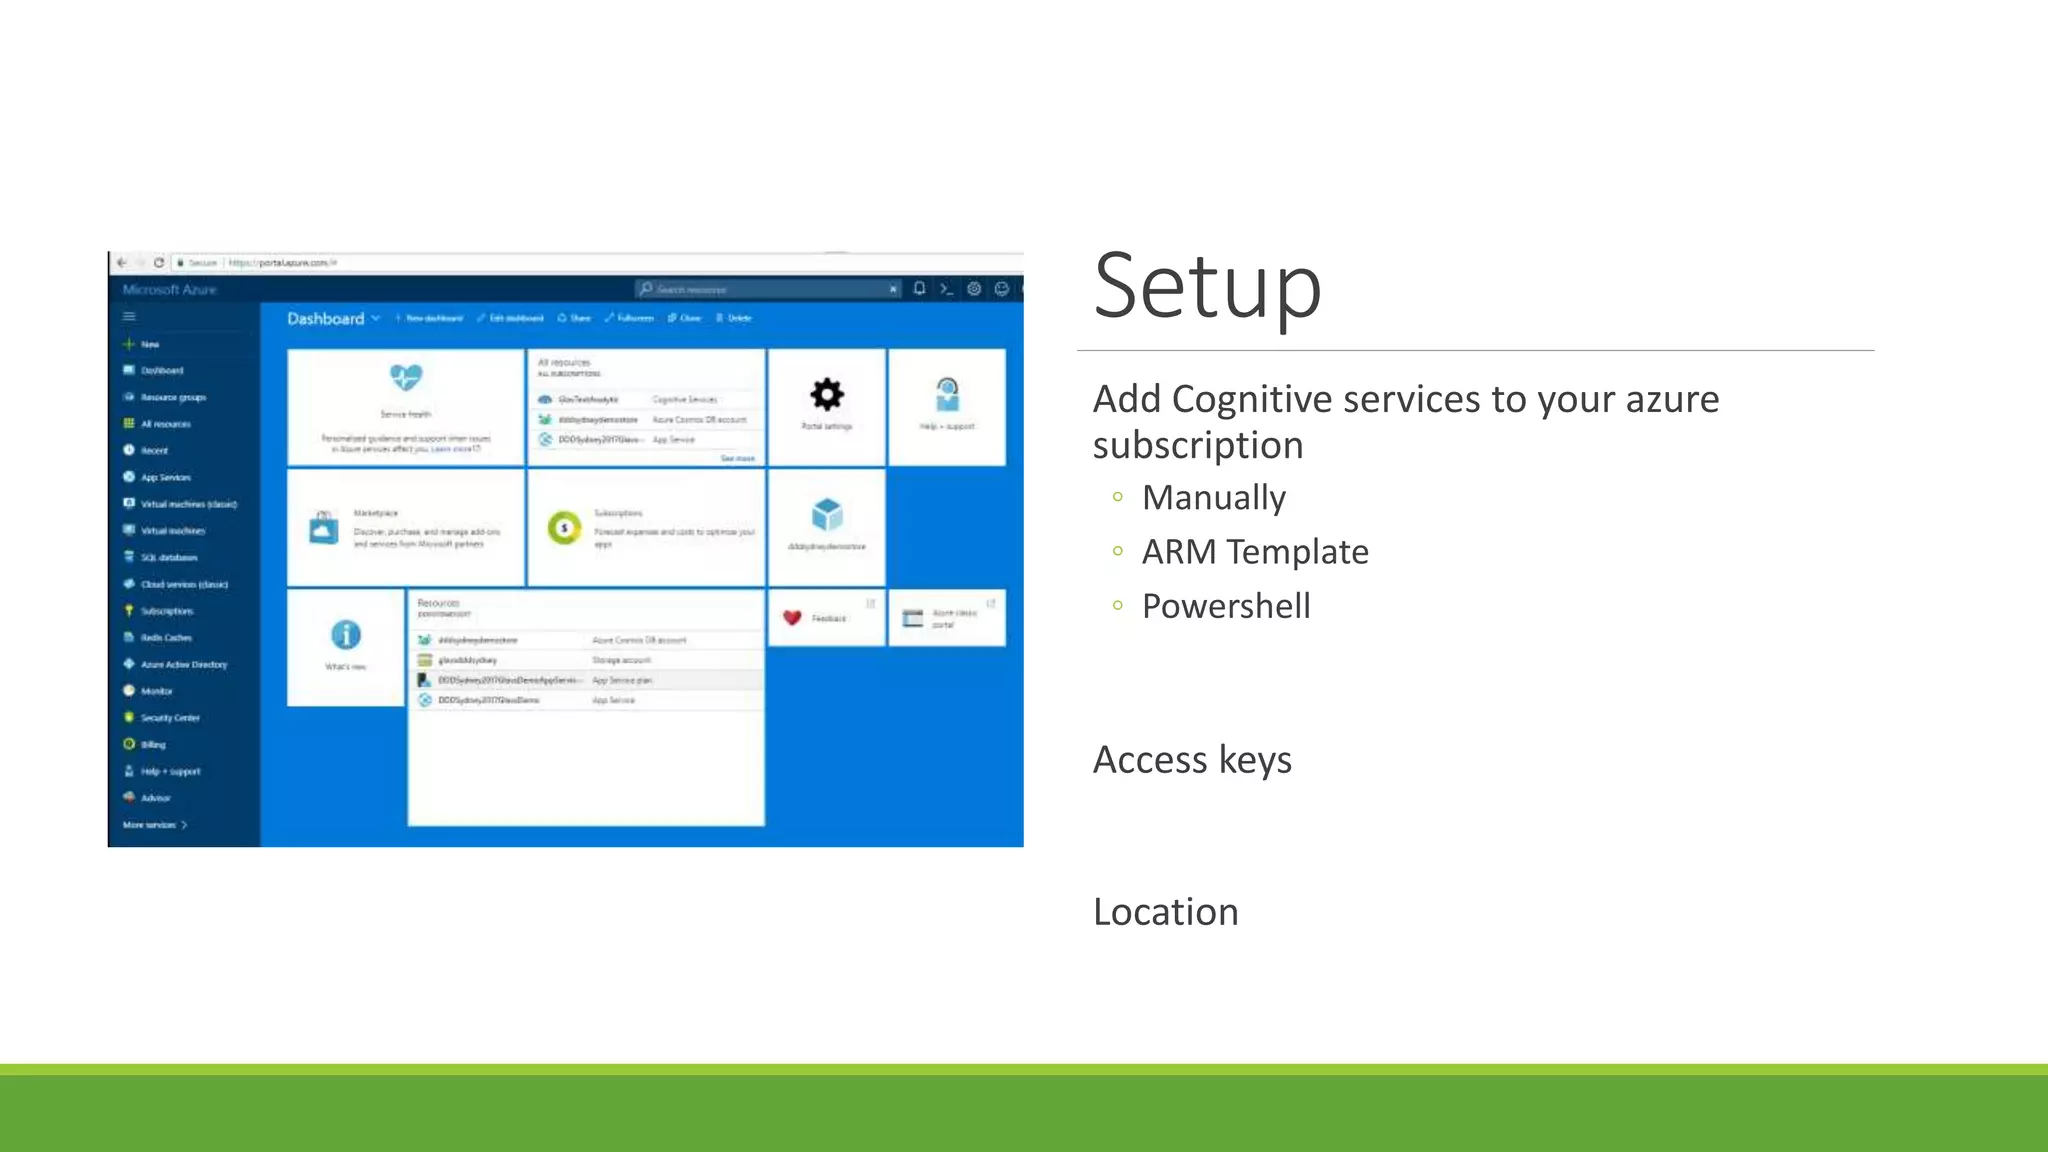Image resolution: width=2048 pixels, height=1152 pixels.
Task: Open the Azure classic portal tile
Action: [947, 618]
